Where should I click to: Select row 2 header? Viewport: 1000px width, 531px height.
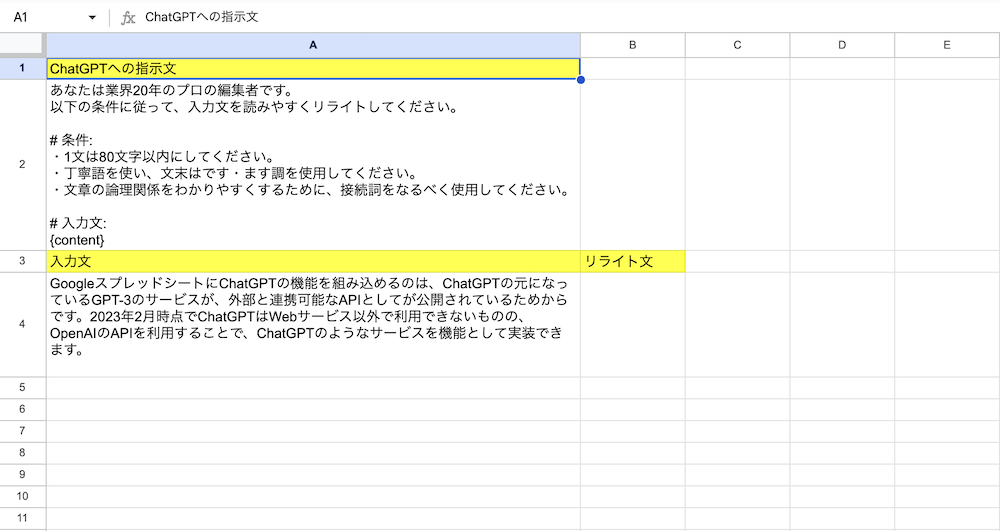tap(23, 164)
